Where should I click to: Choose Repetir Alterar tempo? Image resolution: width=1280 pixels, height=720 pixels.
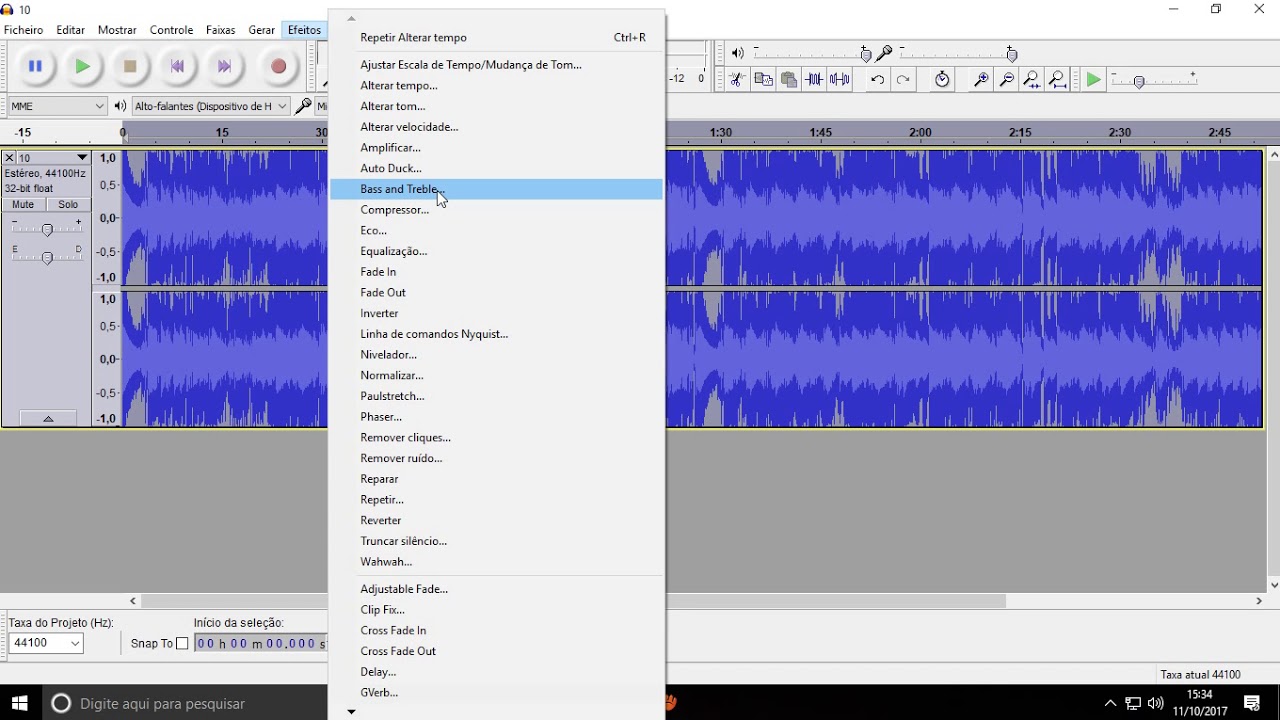(x=497, y=37)
